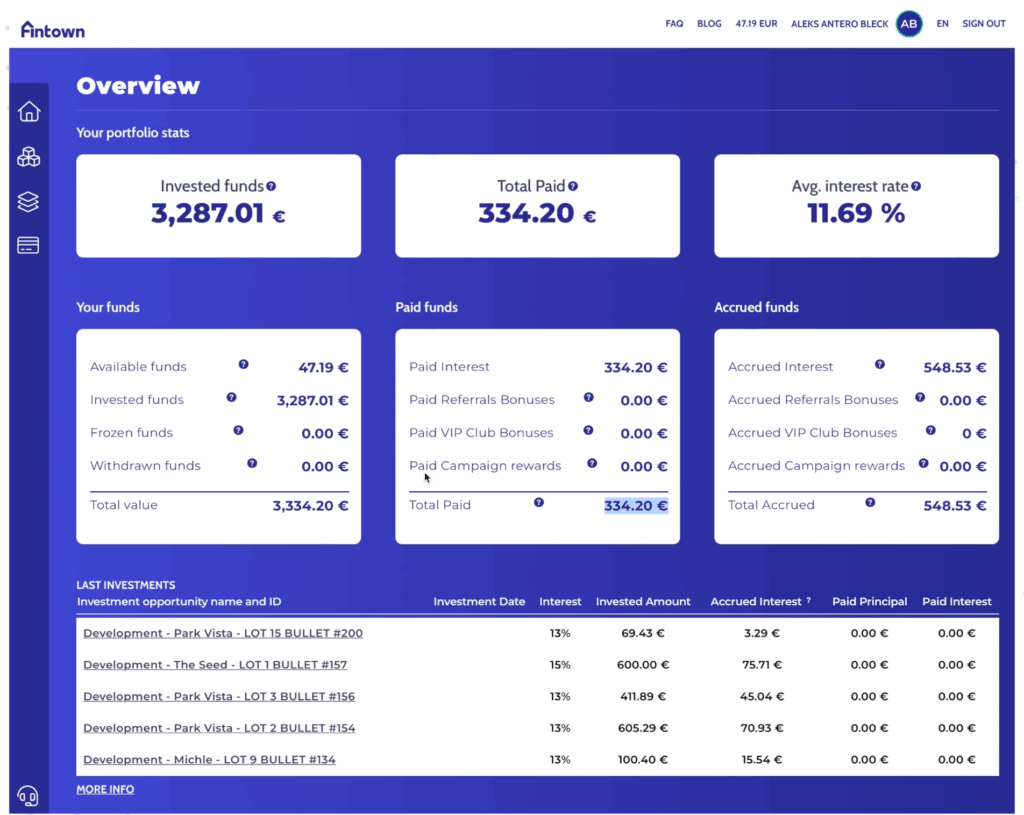Screen dimensions: 1024x815
Task: Click help icon next to Available funds
Action: tap(243, 365)
